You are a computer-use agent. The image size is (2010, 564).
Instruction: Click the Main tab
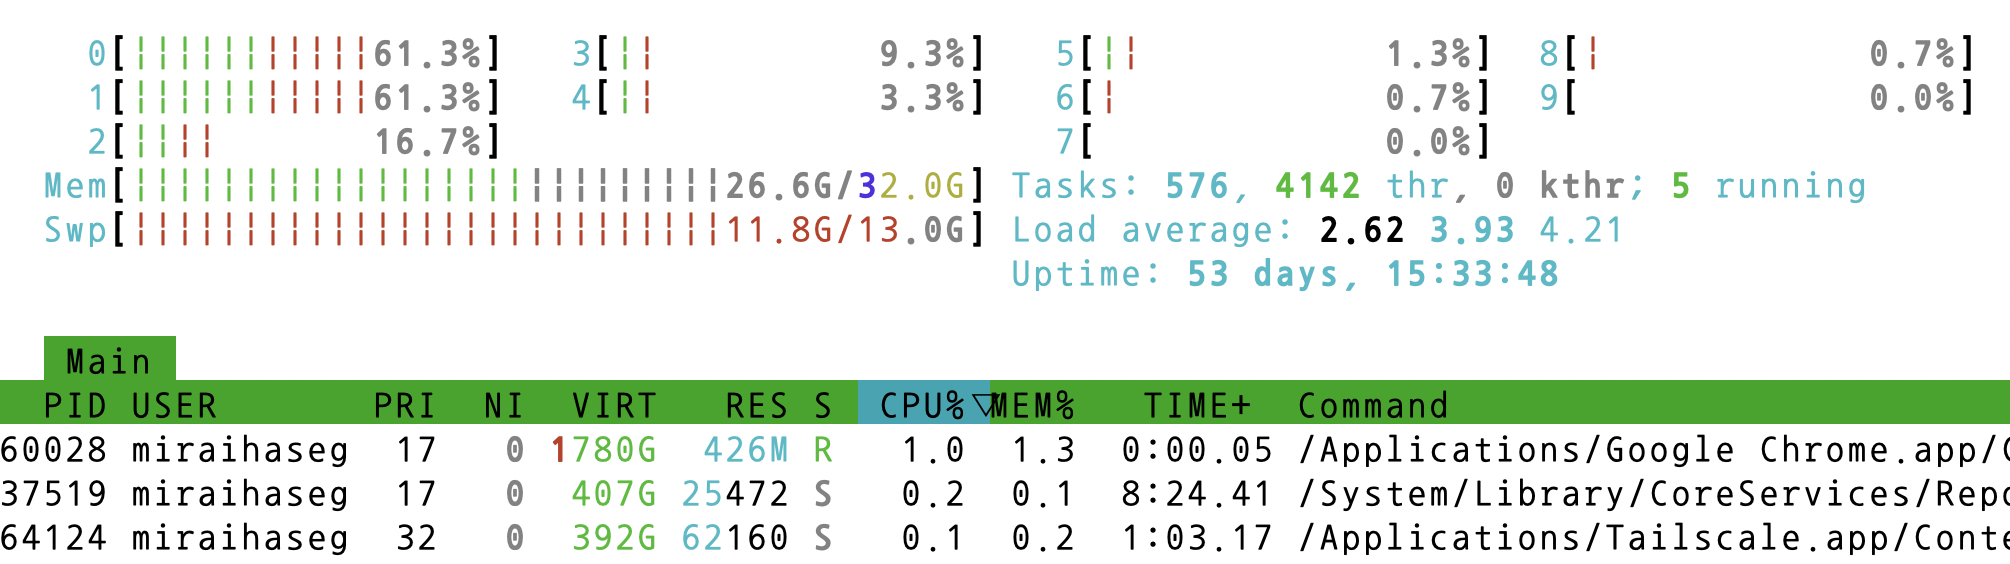[x=109, y=360]
